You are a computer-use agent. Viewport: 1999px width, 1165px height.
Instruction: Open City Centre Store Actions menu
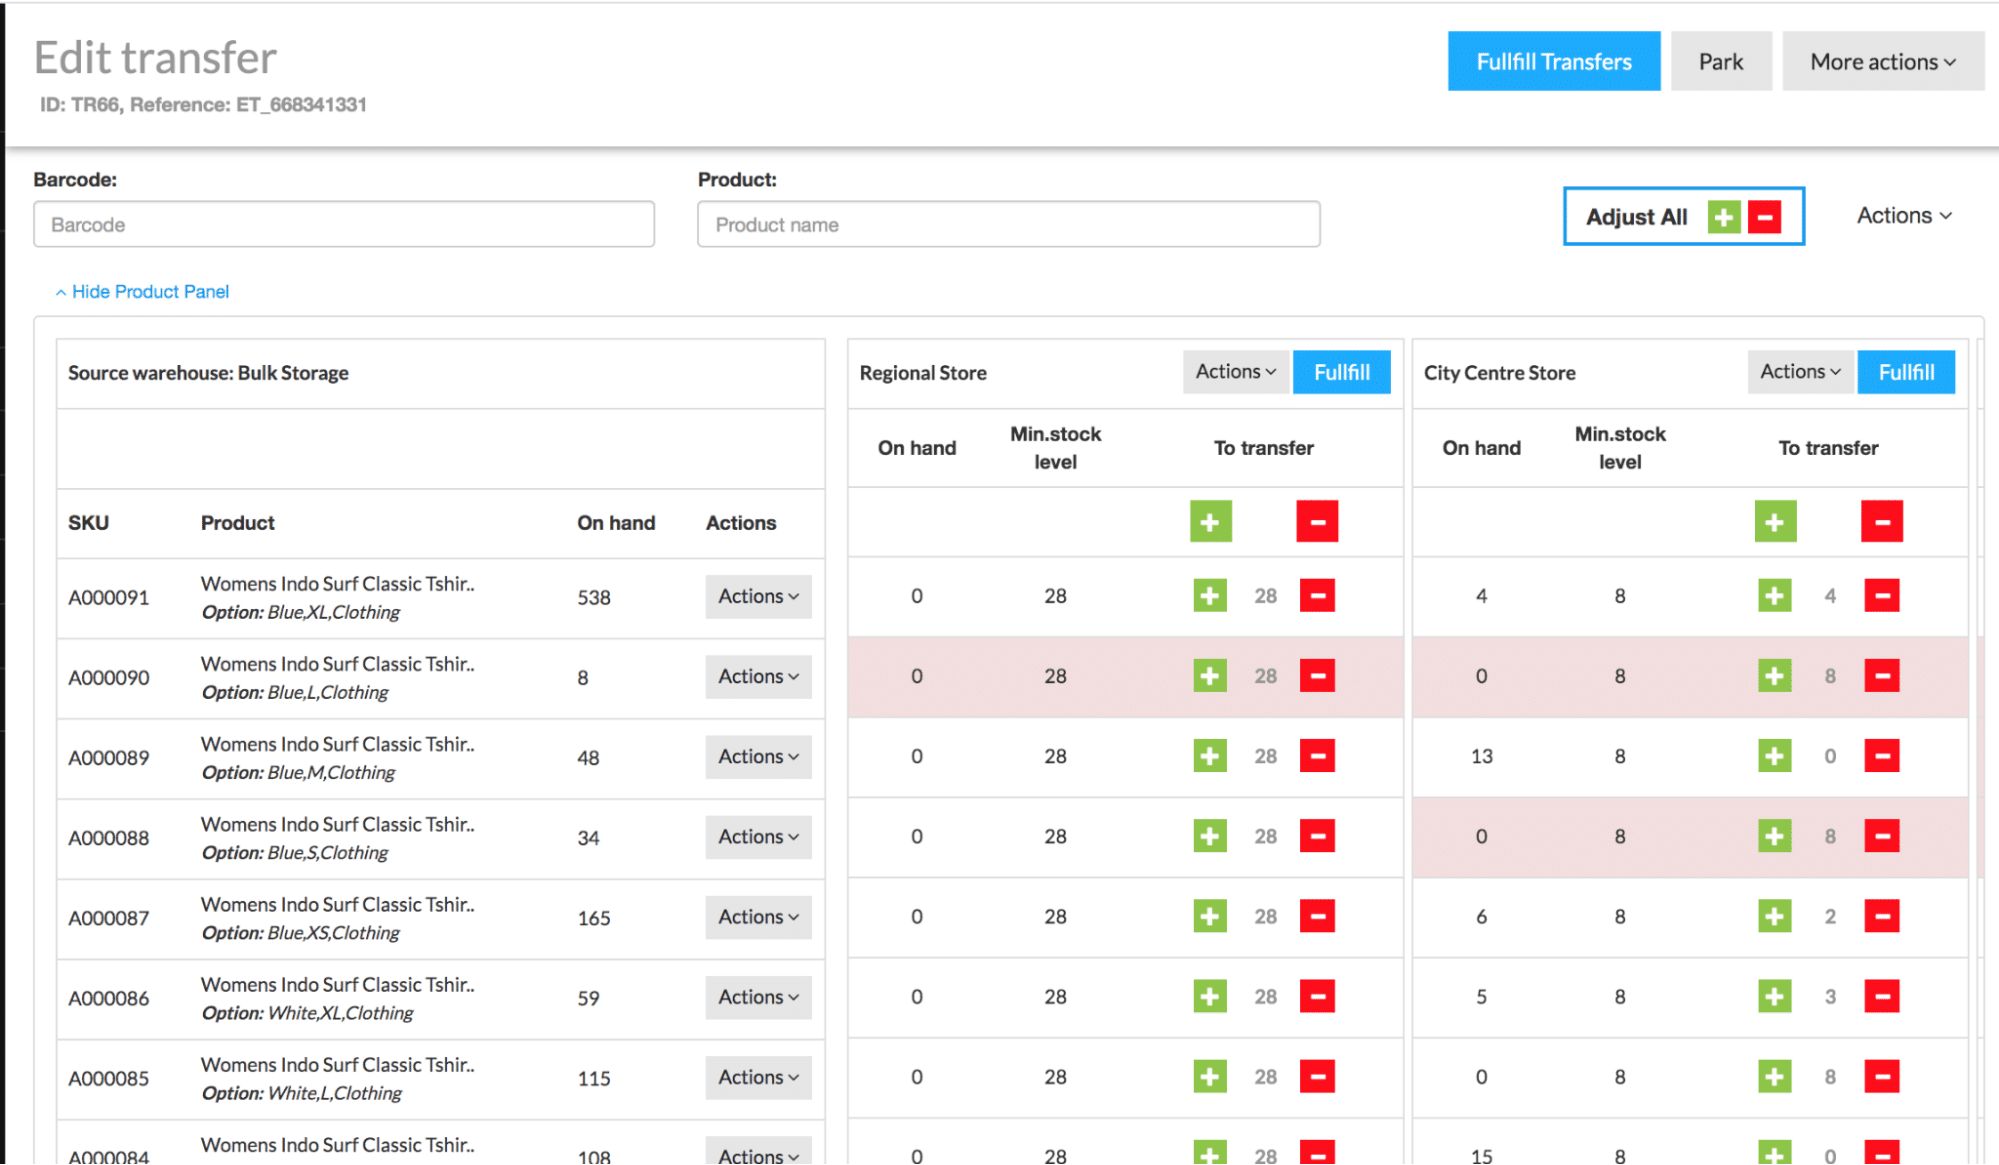point(1800,372)
